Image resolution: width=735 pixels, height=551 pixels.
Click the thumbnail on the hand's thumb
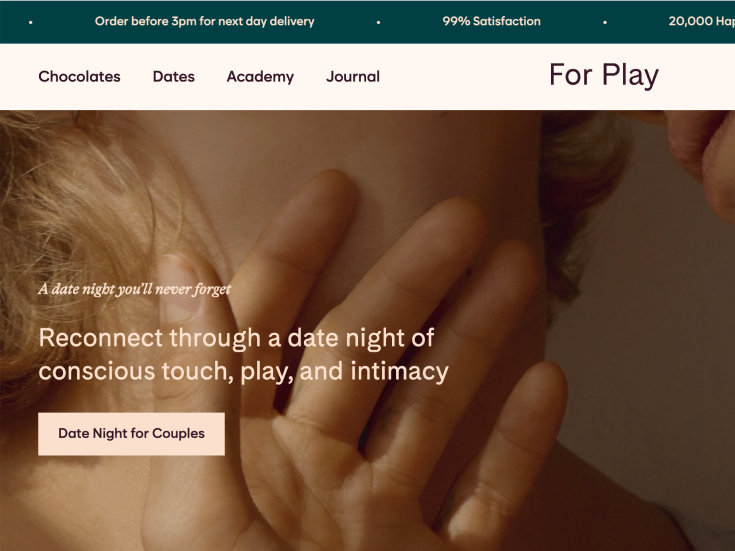click(179, 287)
